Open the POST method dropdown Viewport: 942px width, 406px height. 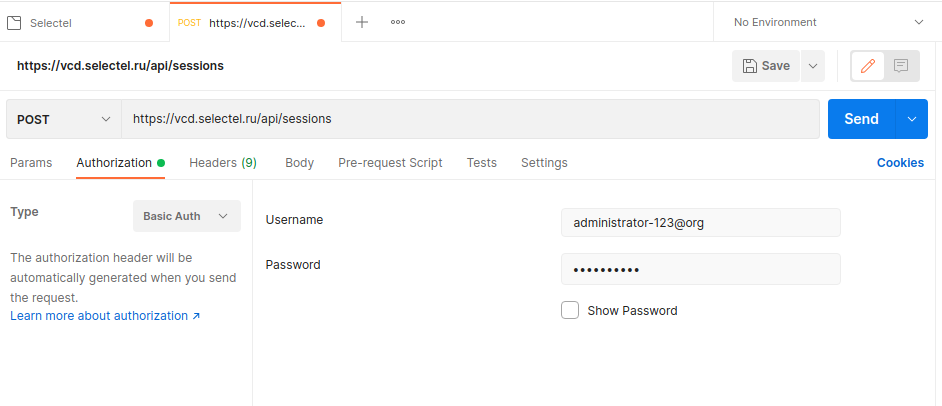[x=64, y=119]
